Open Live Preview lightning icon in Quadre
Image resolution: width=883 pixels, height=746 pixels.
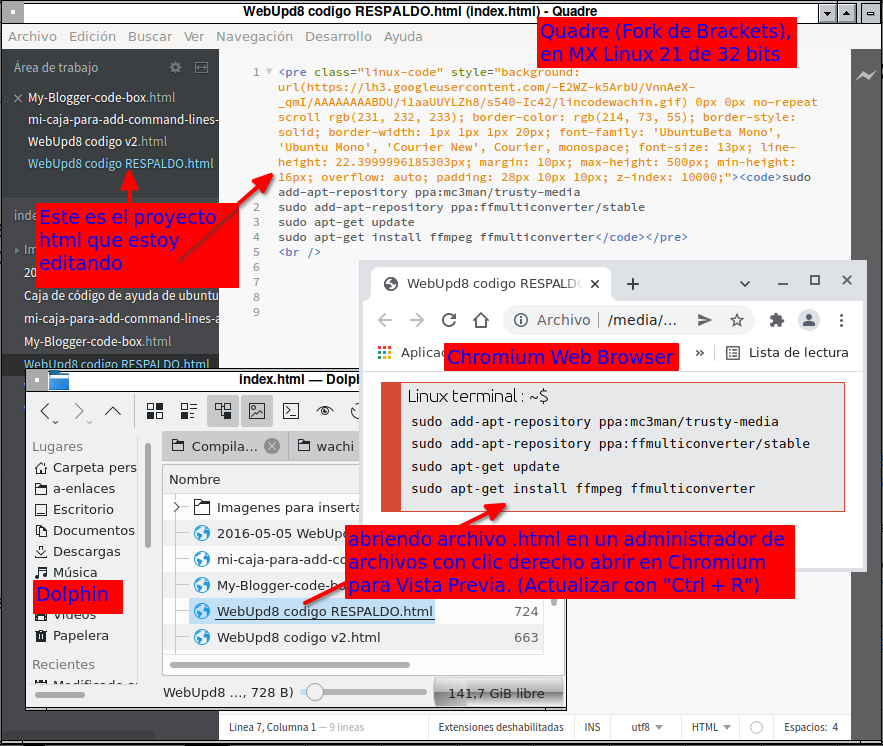[x=866, y=75]
